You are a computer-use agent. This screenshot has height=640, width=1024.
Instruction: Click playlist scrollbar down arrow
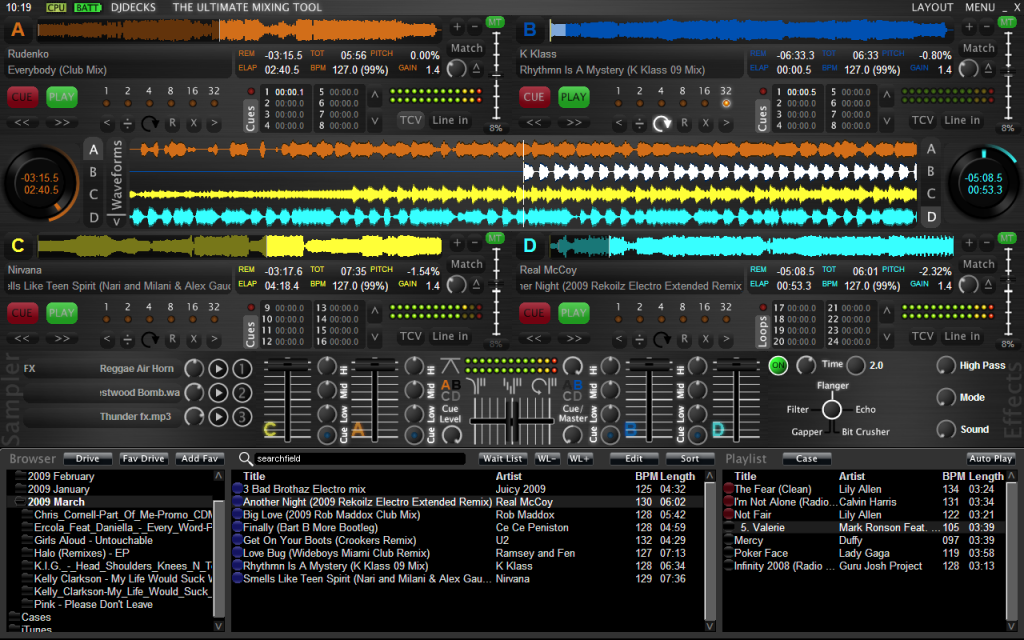1012,626
